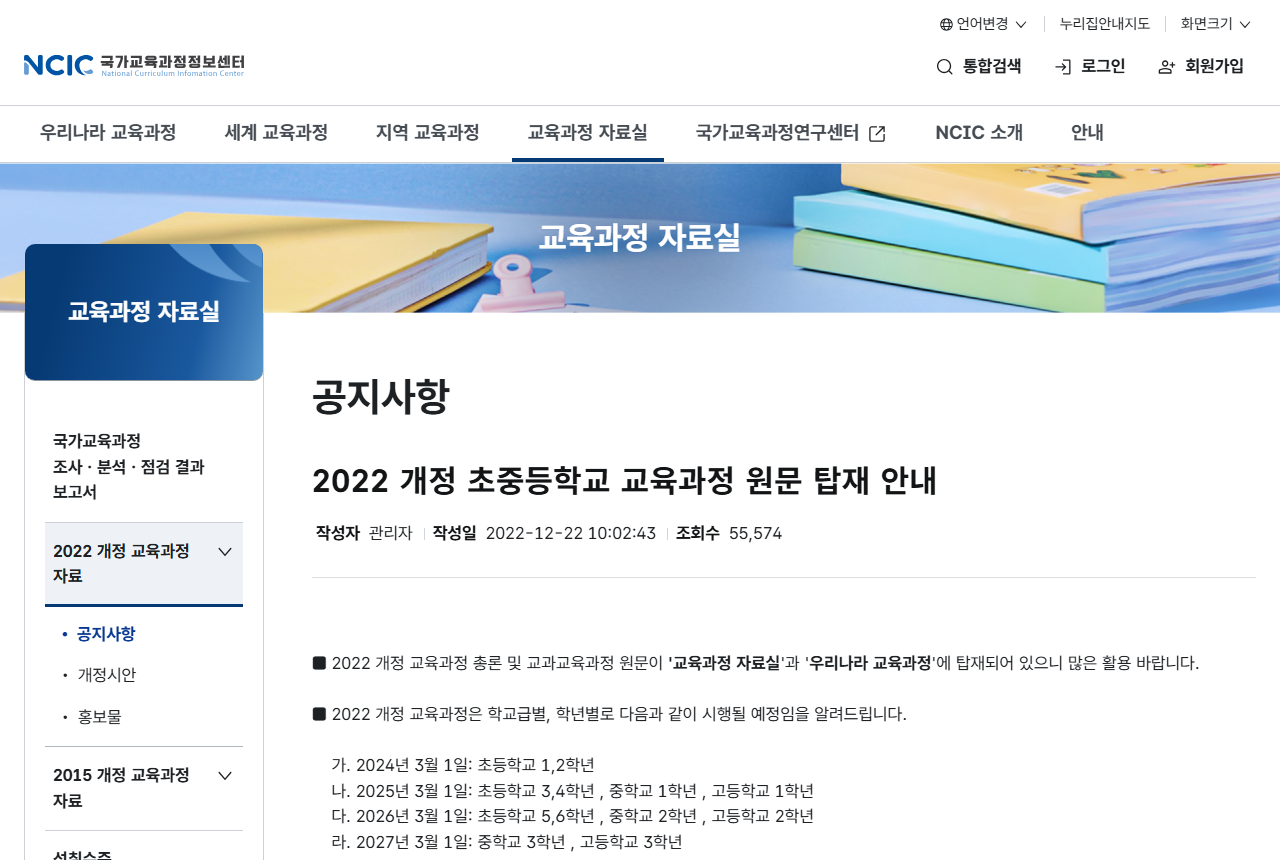Select 공지사항 in the sidebar
The height and width of the screenshot is (860, 1280).
(106, 634)
